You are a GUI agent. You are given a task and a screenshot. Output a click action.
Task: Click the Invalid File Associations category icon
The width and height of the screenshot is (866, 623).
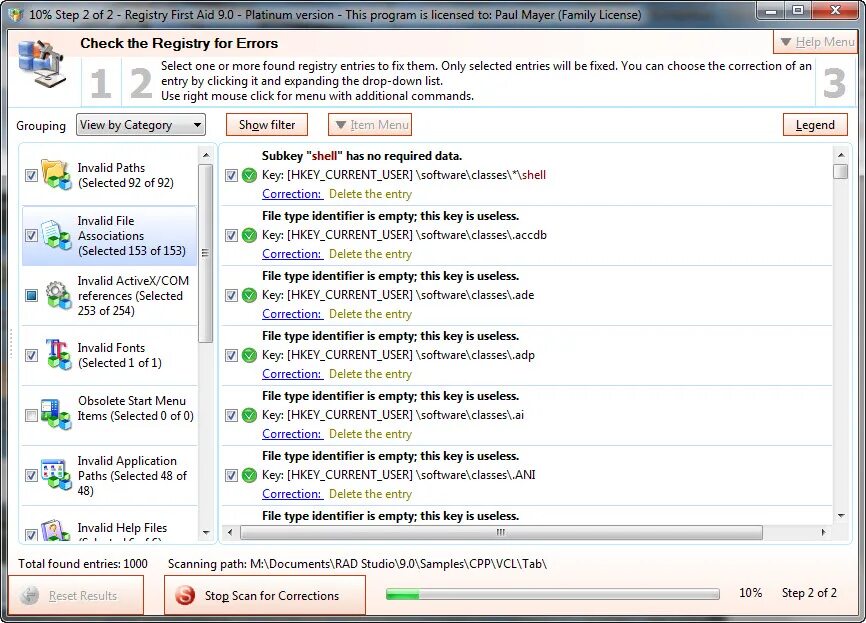click(x=57, y=235)
